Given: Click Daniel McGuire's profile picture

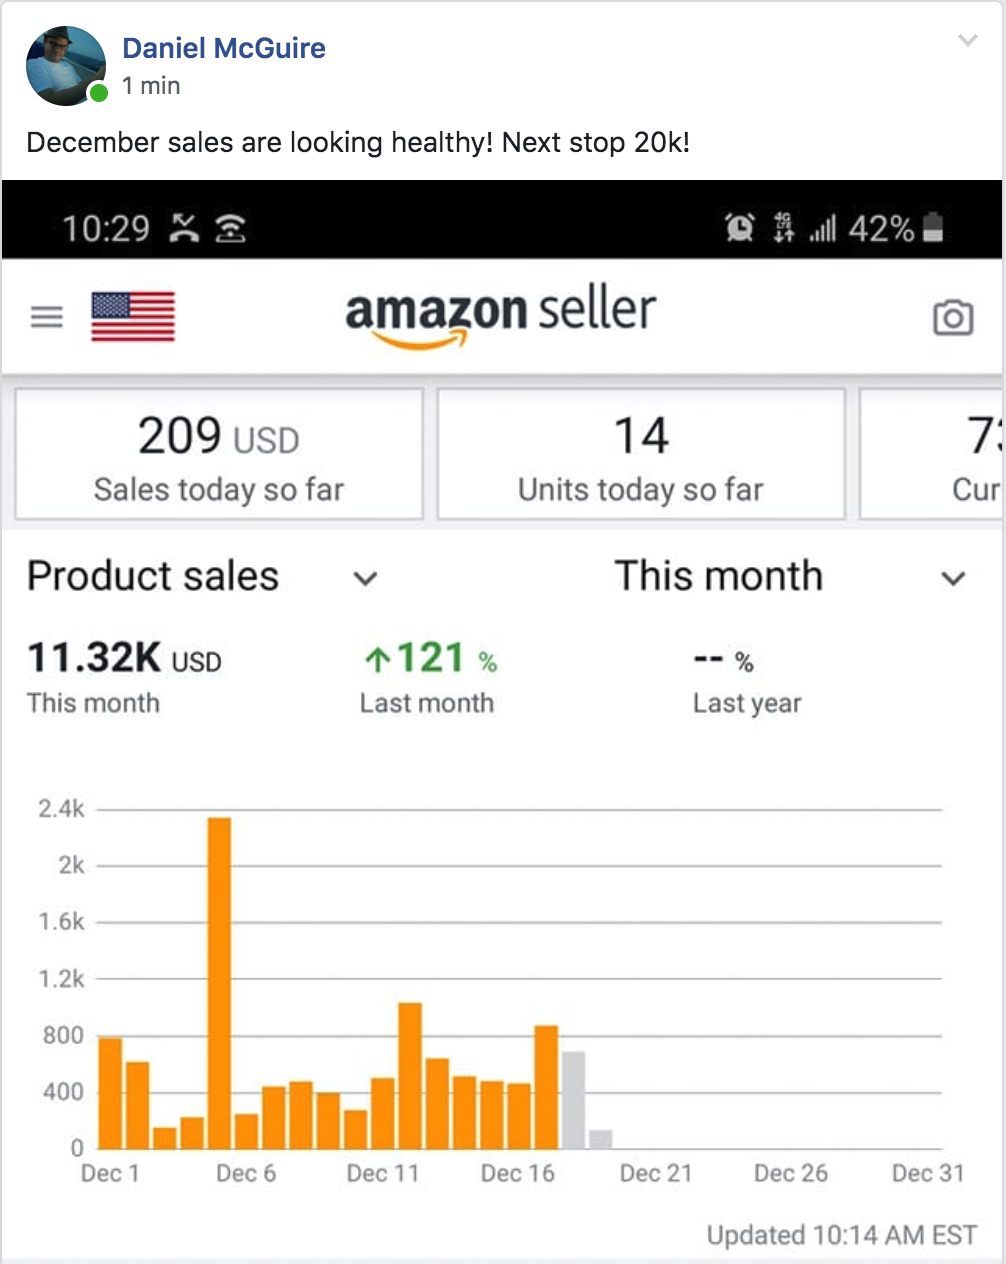Looking at the screenshot, I should pos(66,66).
